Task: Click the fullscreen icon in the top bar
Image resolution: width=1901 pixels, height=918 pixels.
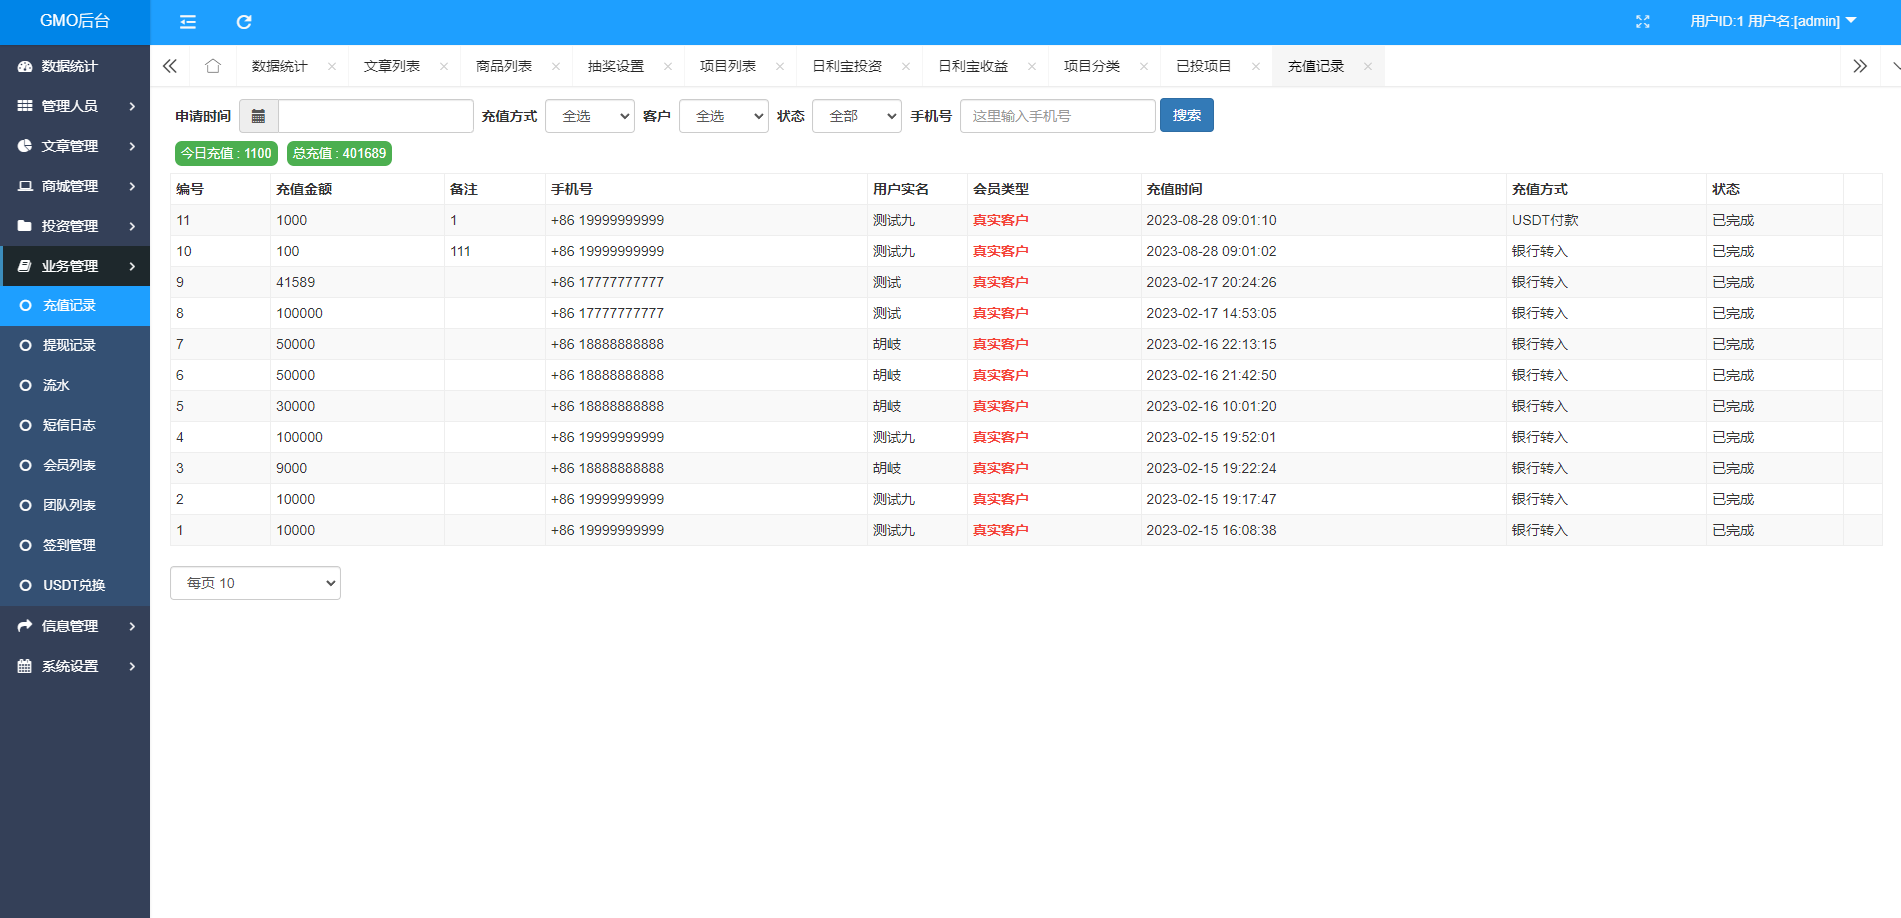Action: (x=1643, y=21)
